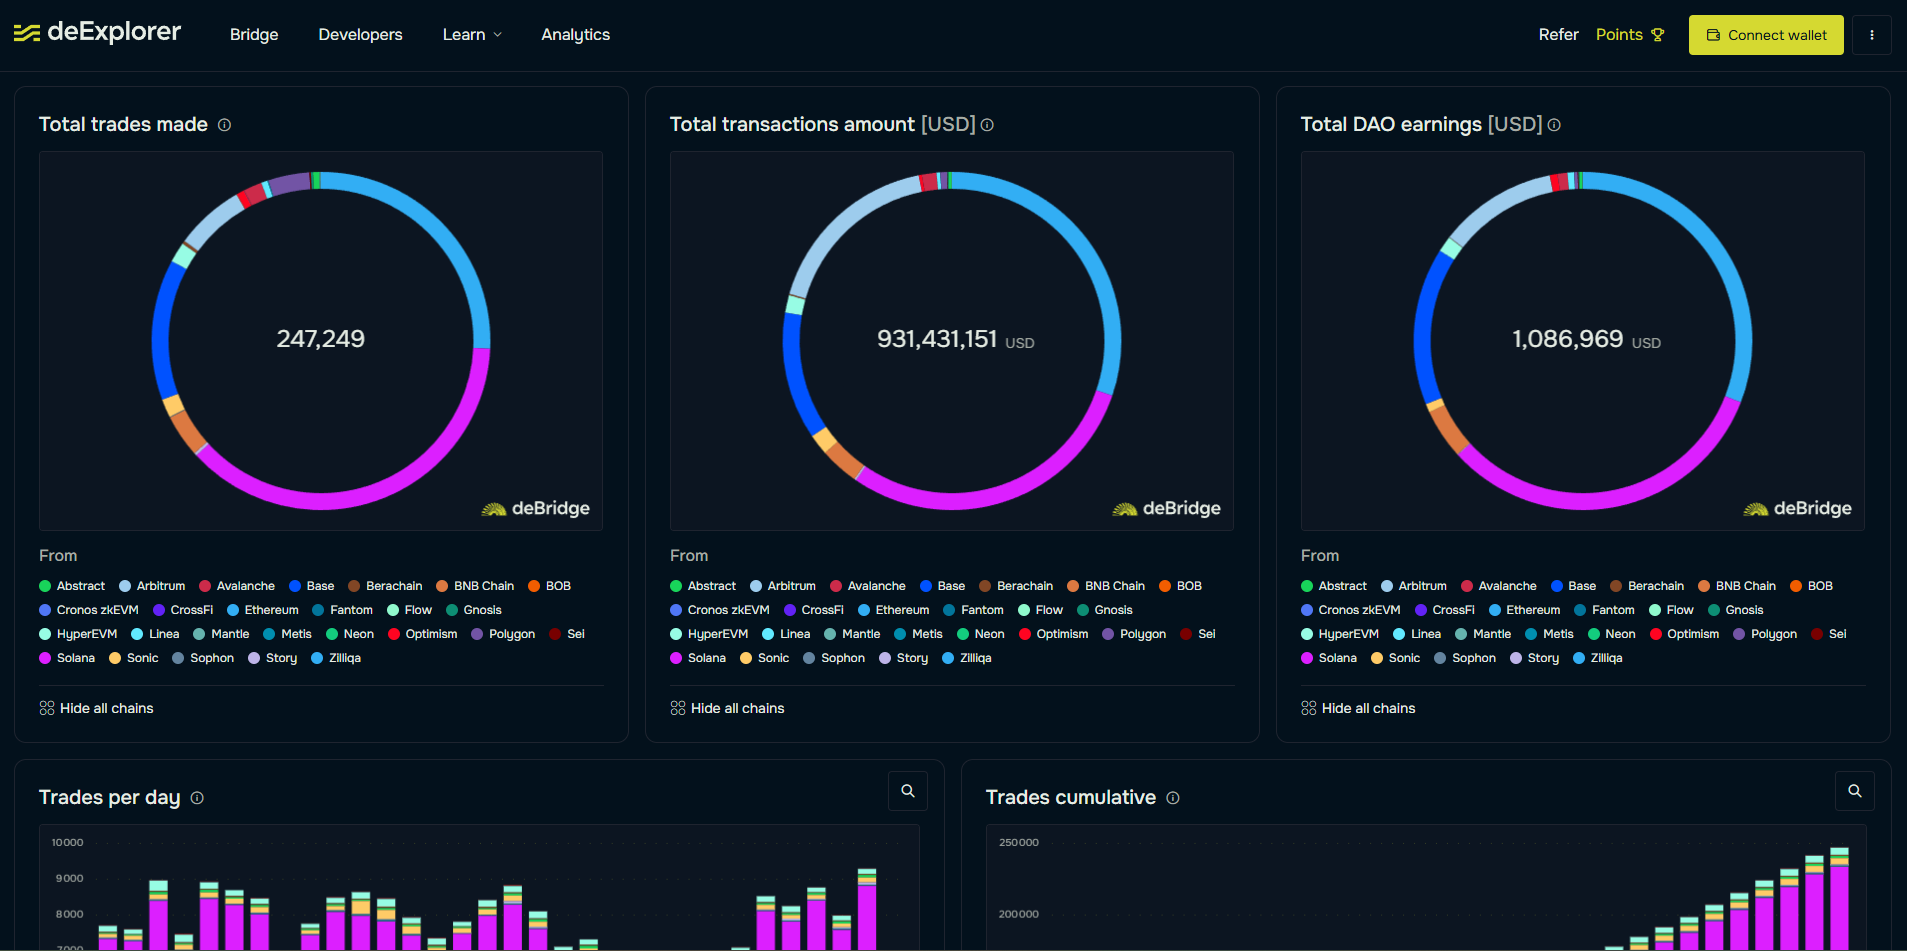Image resolution: width=1907 pixels, height=951 pixels.
Task: Toggle Ethereum chain in transactions amount legend
Action: click(x=893, y=610)
